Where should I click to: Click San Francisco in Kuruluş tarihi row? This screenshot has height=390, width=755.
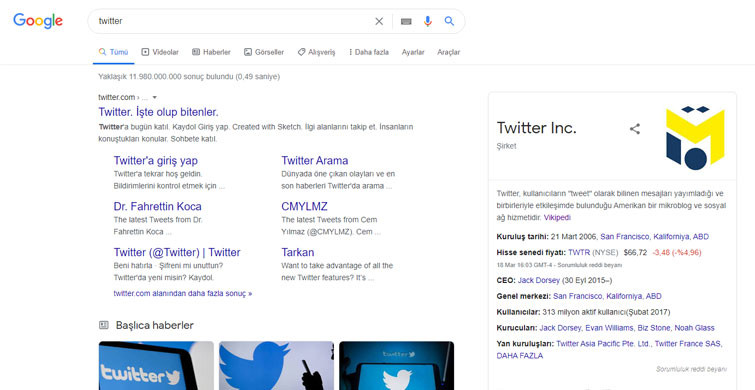click(x=625, y=236)
